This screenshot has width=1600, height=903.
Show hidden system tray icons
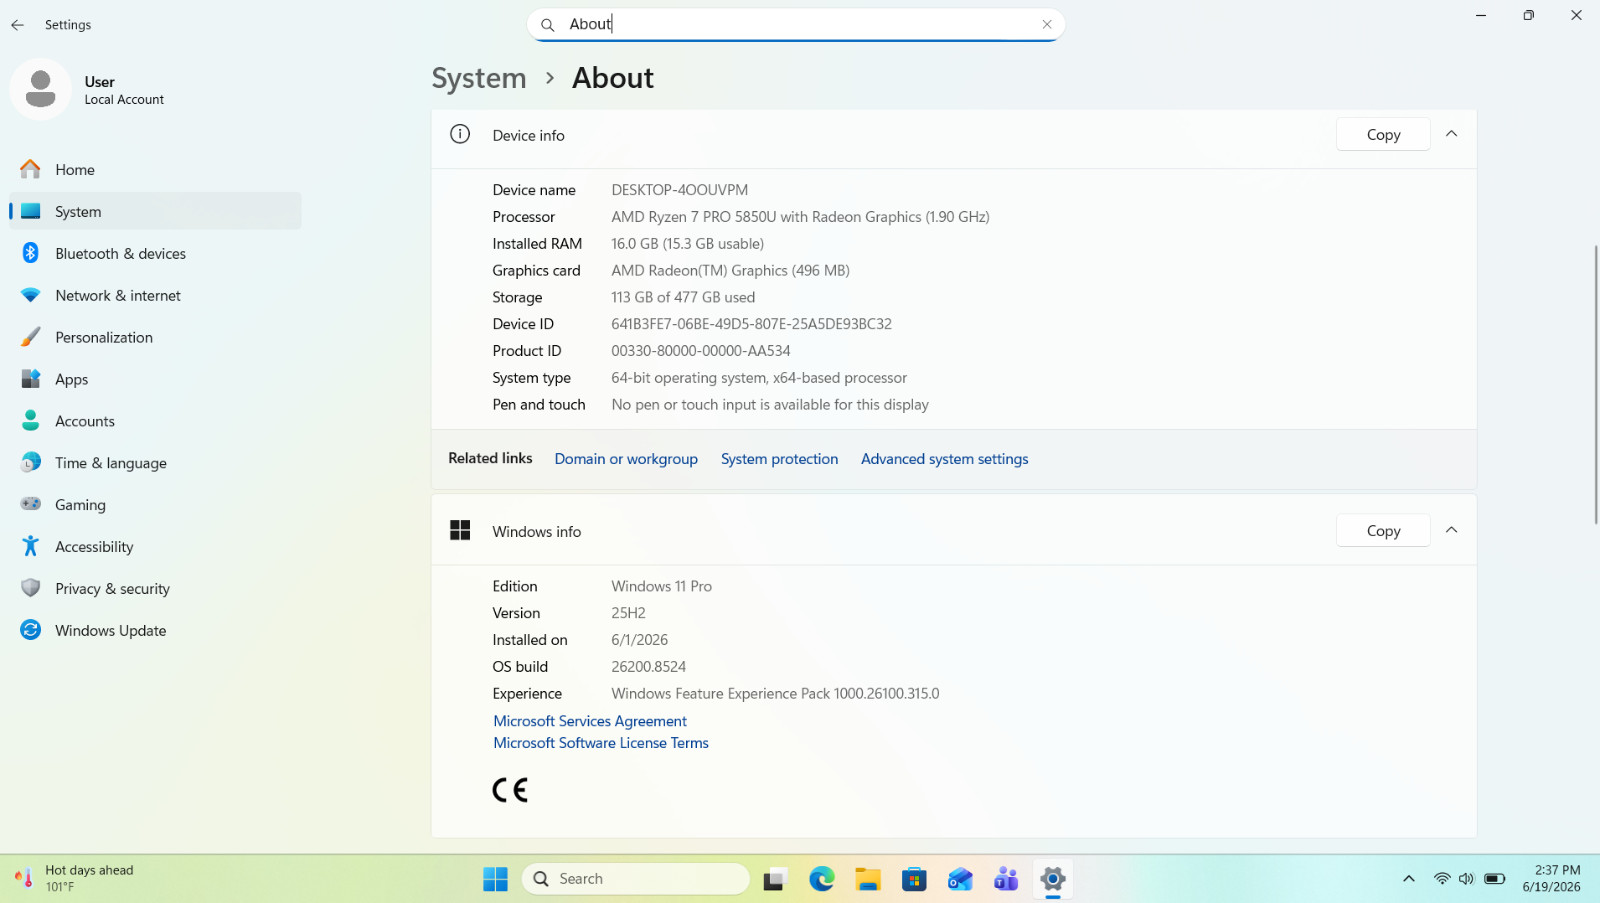coord(1409,879)
